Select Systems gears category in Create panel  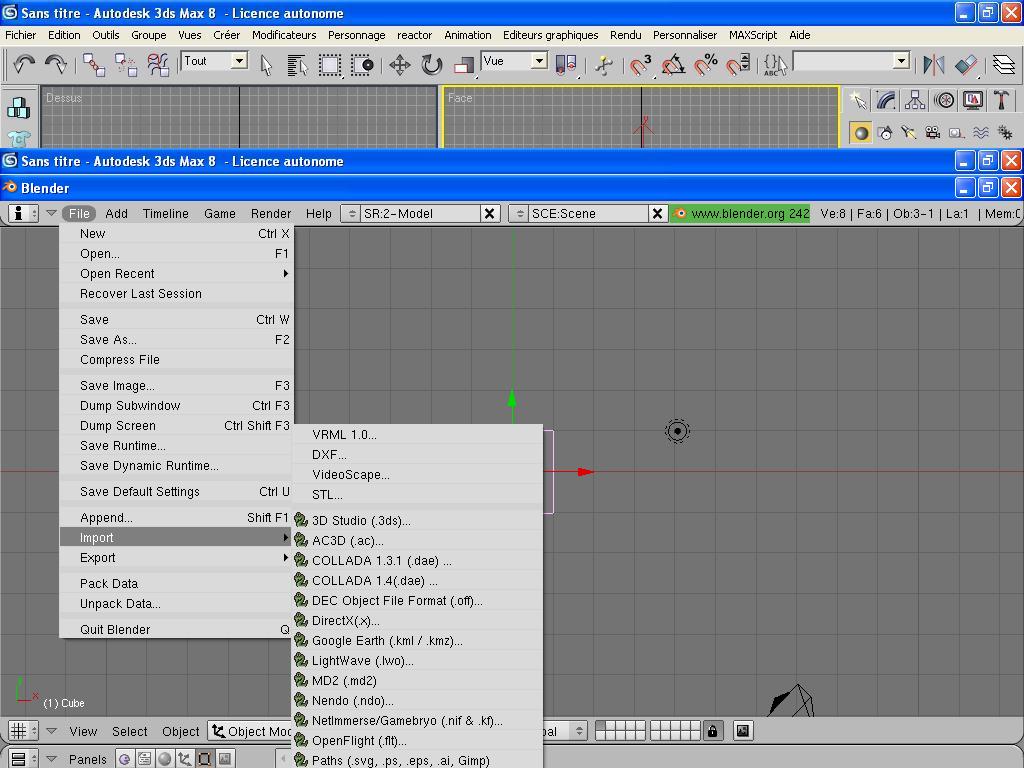(1005, 133)
